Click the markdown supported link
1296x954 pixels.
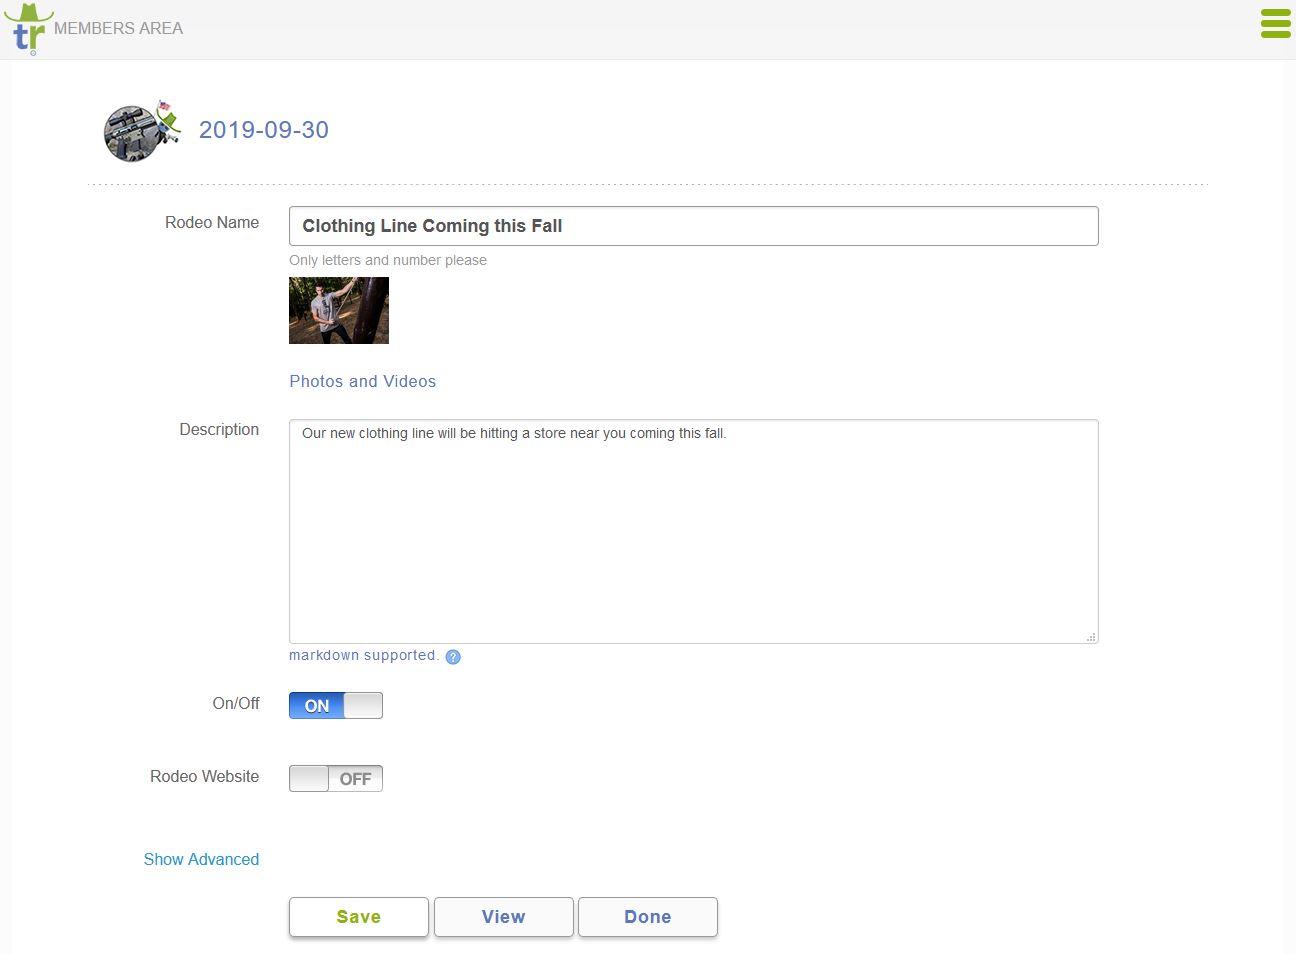coord(364,655)
